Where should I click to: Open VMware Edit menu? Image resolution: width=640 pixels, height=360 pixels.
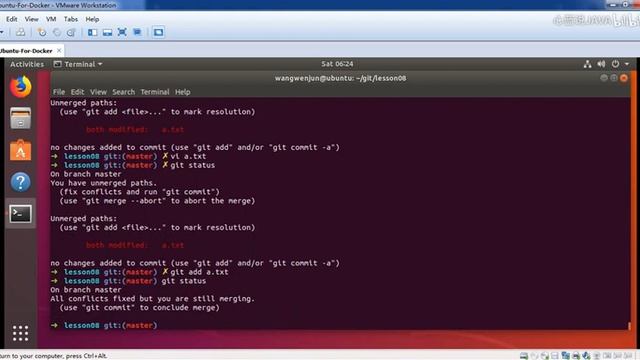pos(11,19)
